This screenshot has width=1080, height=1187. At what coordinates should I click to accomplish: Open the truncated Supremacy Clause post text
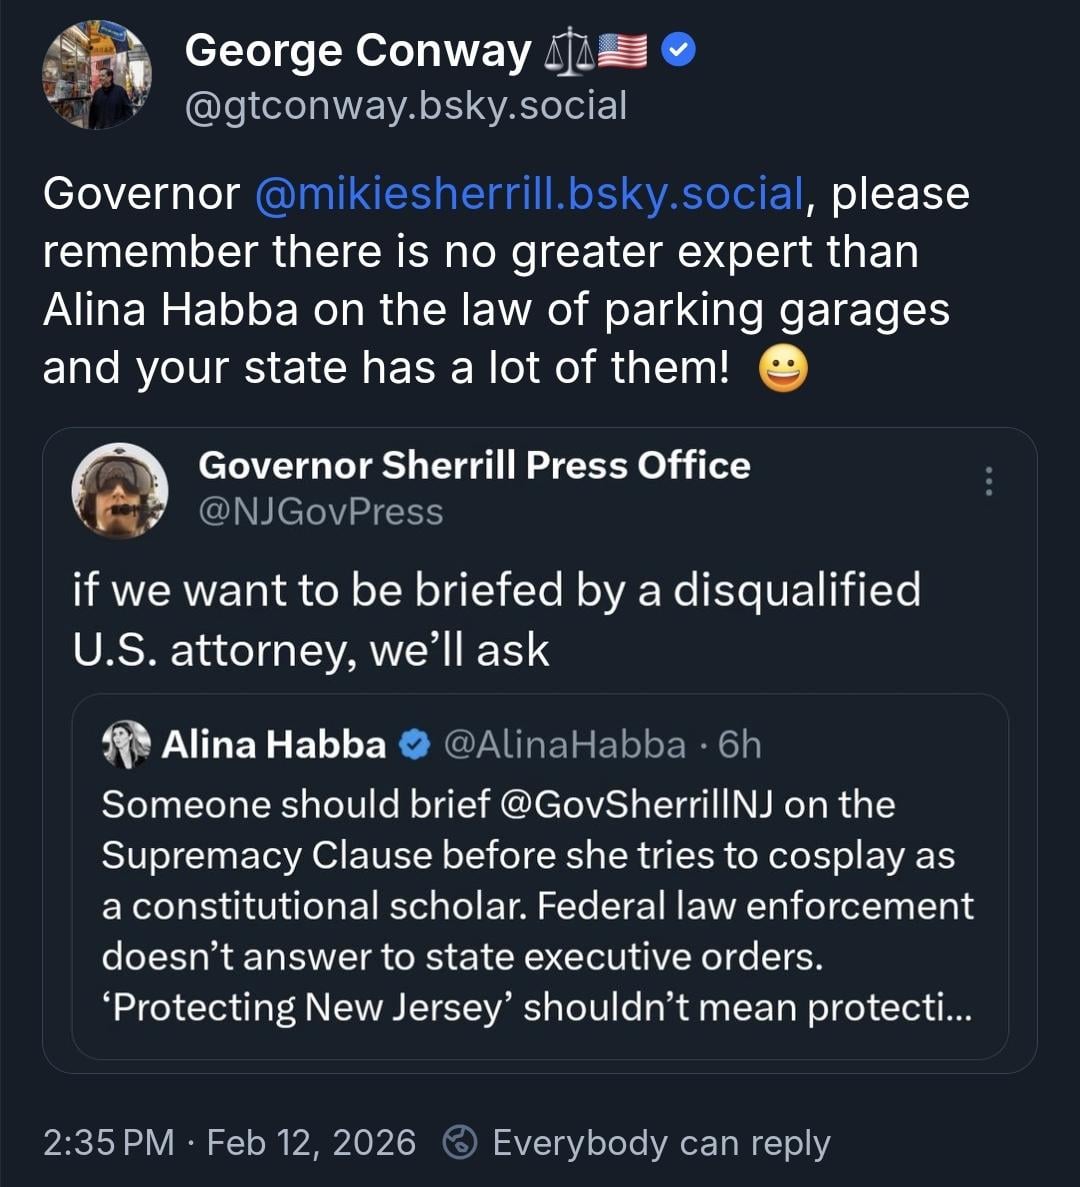pyautogui.click(x=537, y=906)
